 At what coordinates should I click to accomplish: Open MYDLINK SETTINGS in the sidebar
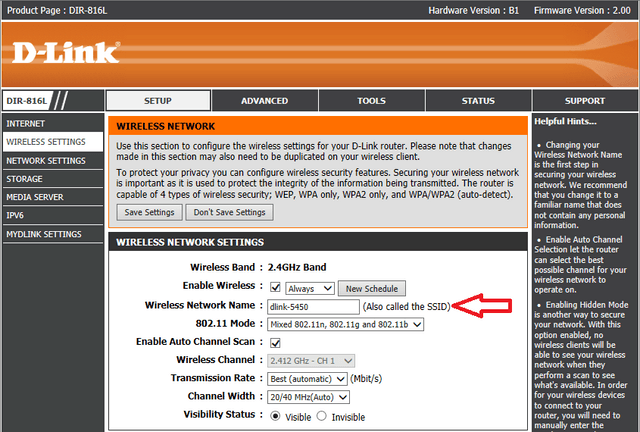(53, 234)
